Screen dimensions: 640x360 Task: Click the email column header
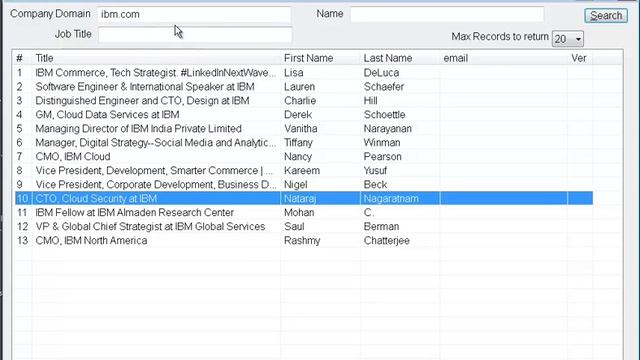tap(456, 58)
